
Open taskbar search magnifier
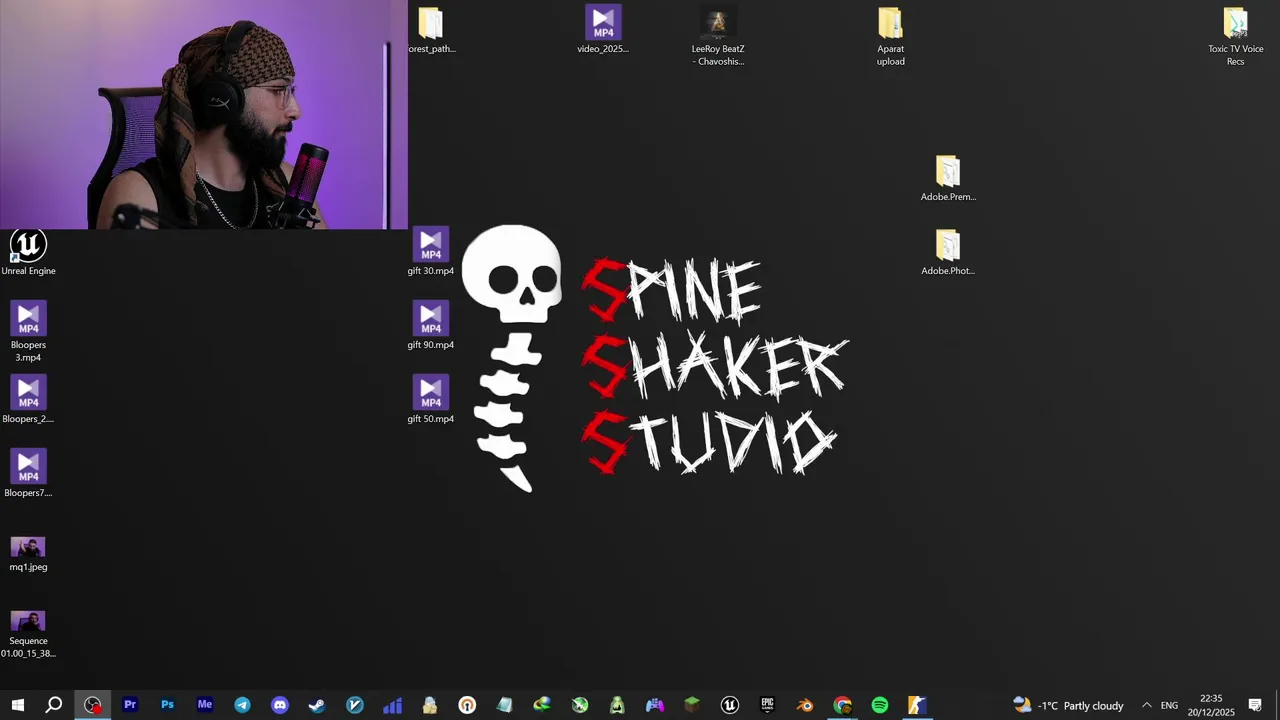(x=54, y=705)
